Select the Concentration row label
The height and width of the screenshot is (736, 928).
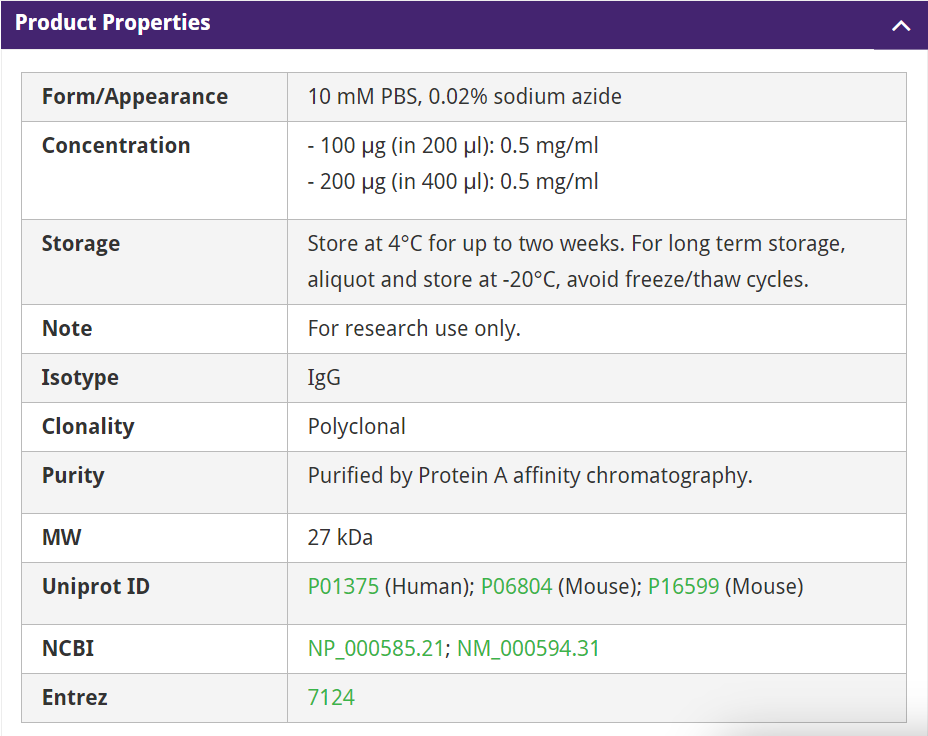(116, 145)
